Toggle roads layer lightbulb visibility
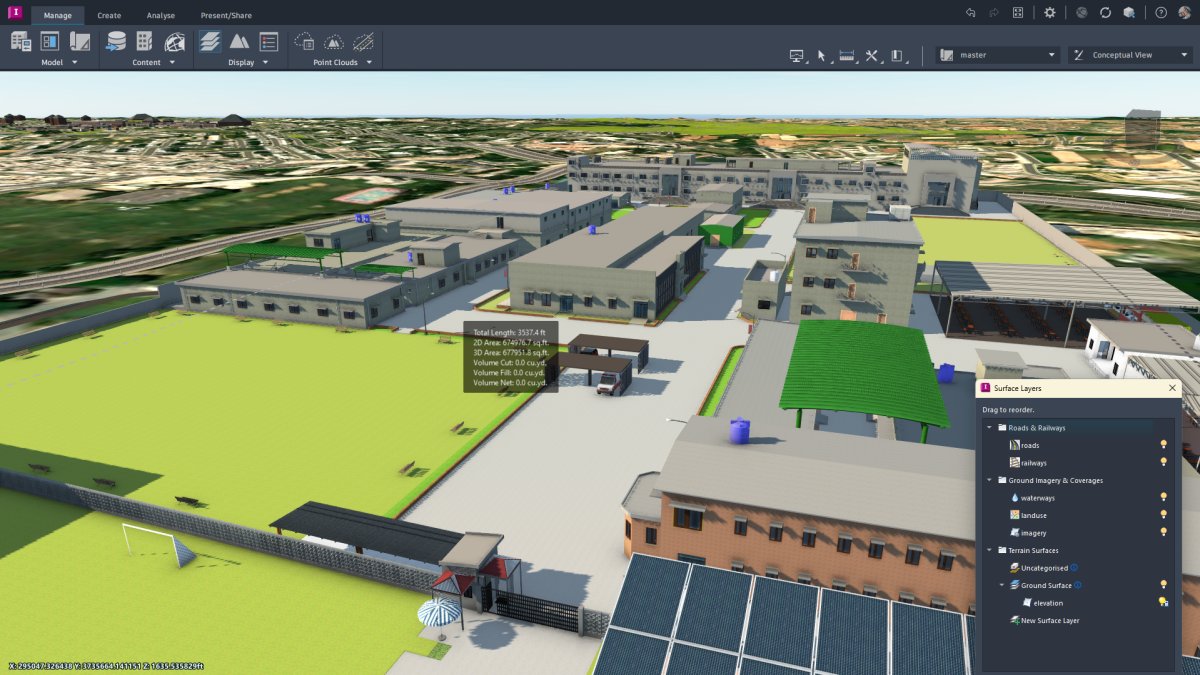1200x675 pixels. tap(1163, 445)
